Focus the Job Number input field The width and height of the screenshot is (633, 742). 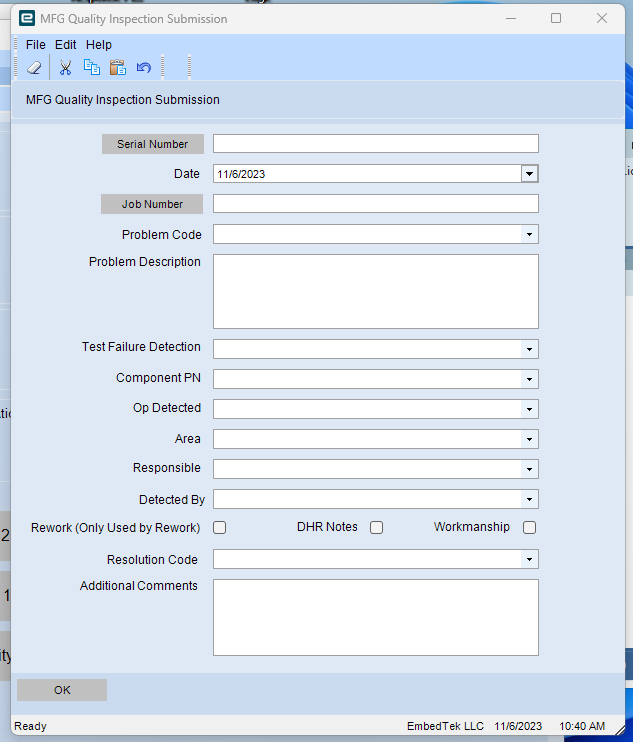click(x=376, y=204)
